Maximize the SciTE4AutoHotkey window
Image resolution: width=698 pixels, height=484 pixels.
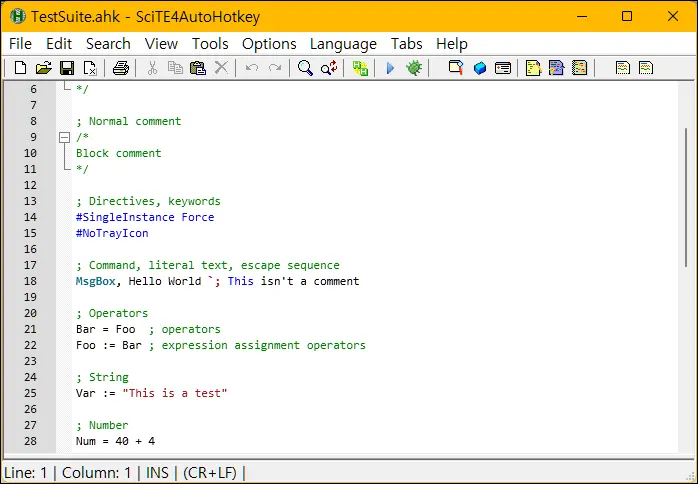pos(627,16)
